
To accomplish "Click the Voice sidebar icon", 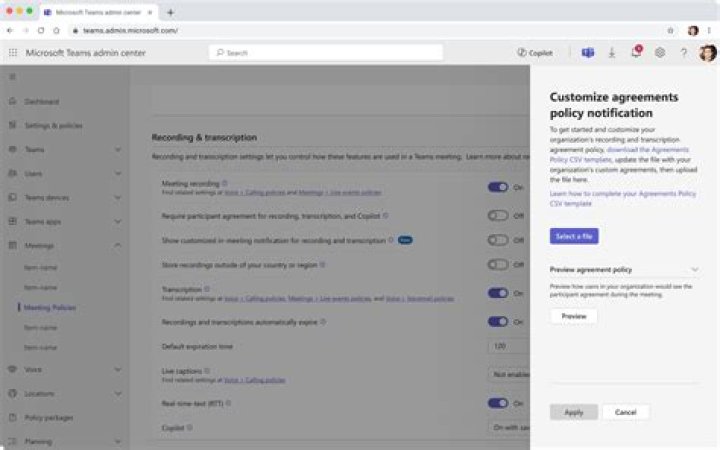I will coord(13,369).
